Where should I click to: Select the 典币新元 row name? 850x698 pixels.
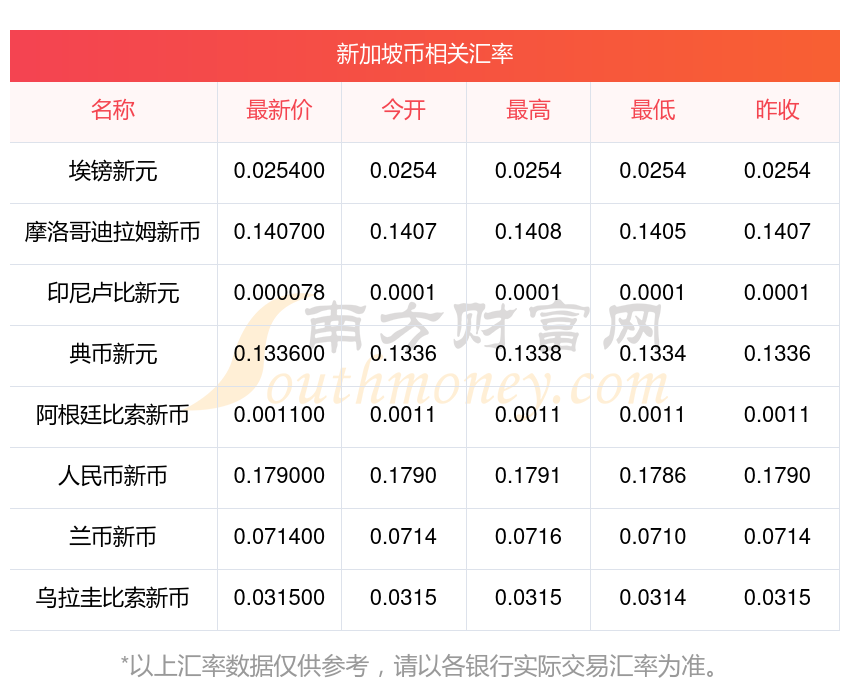pos(113,354)
